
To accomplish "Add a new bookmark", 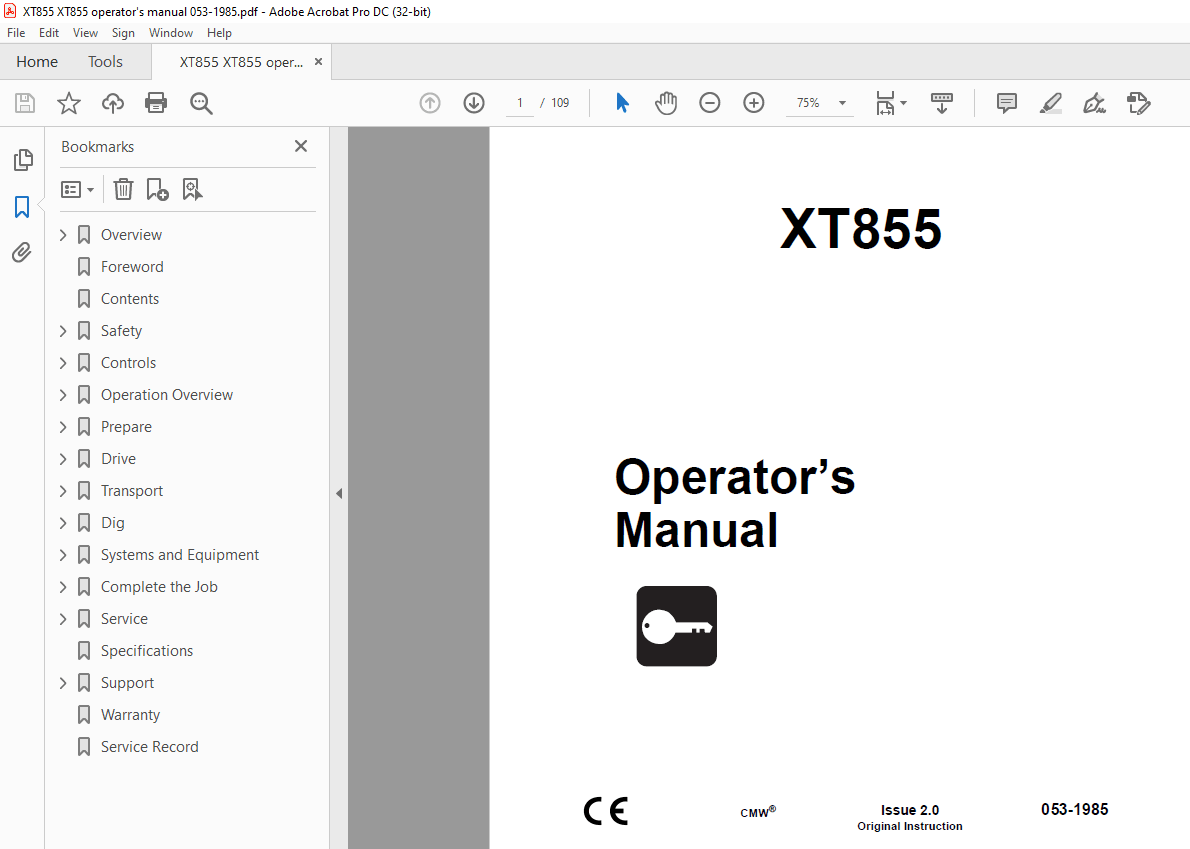I will pos(157,189).
